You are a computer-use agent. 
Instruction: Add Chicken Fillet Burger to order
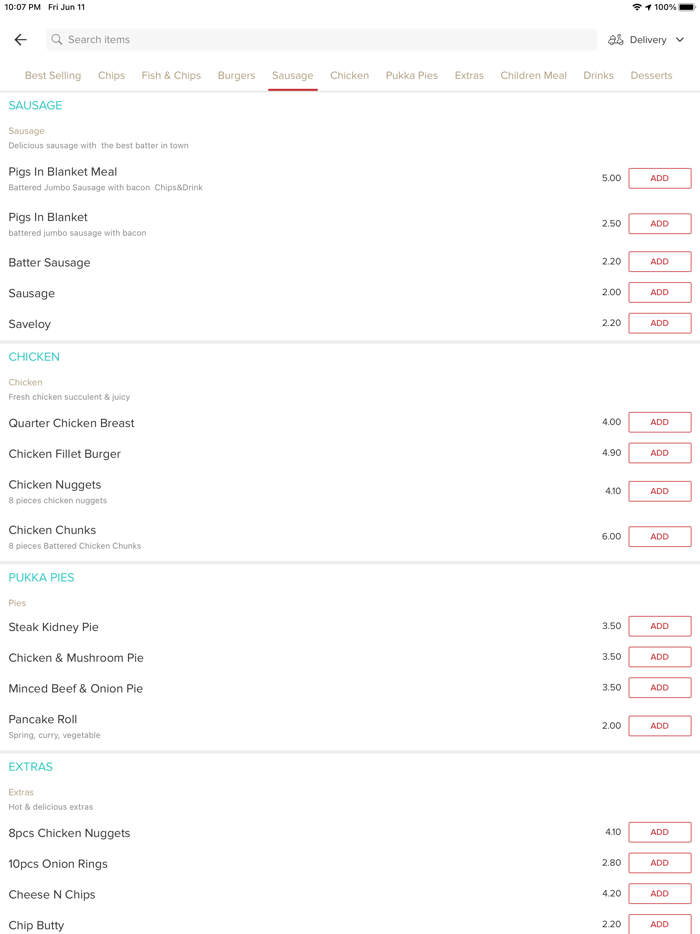pyautogui.click(x=659, y=453)
